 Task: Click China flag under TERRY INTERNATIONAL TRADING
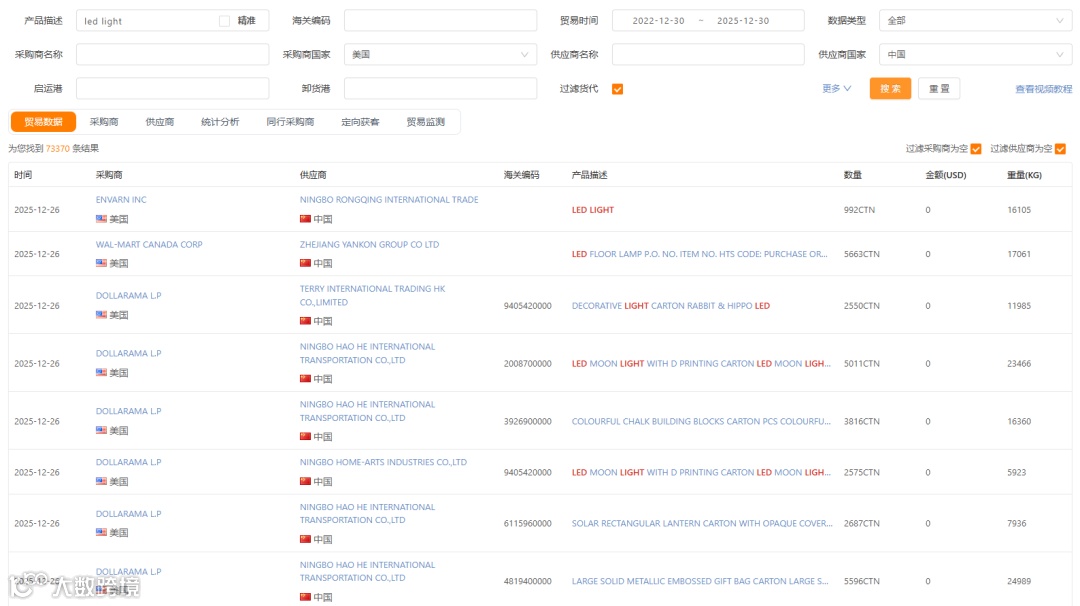[x=305, y=321]
